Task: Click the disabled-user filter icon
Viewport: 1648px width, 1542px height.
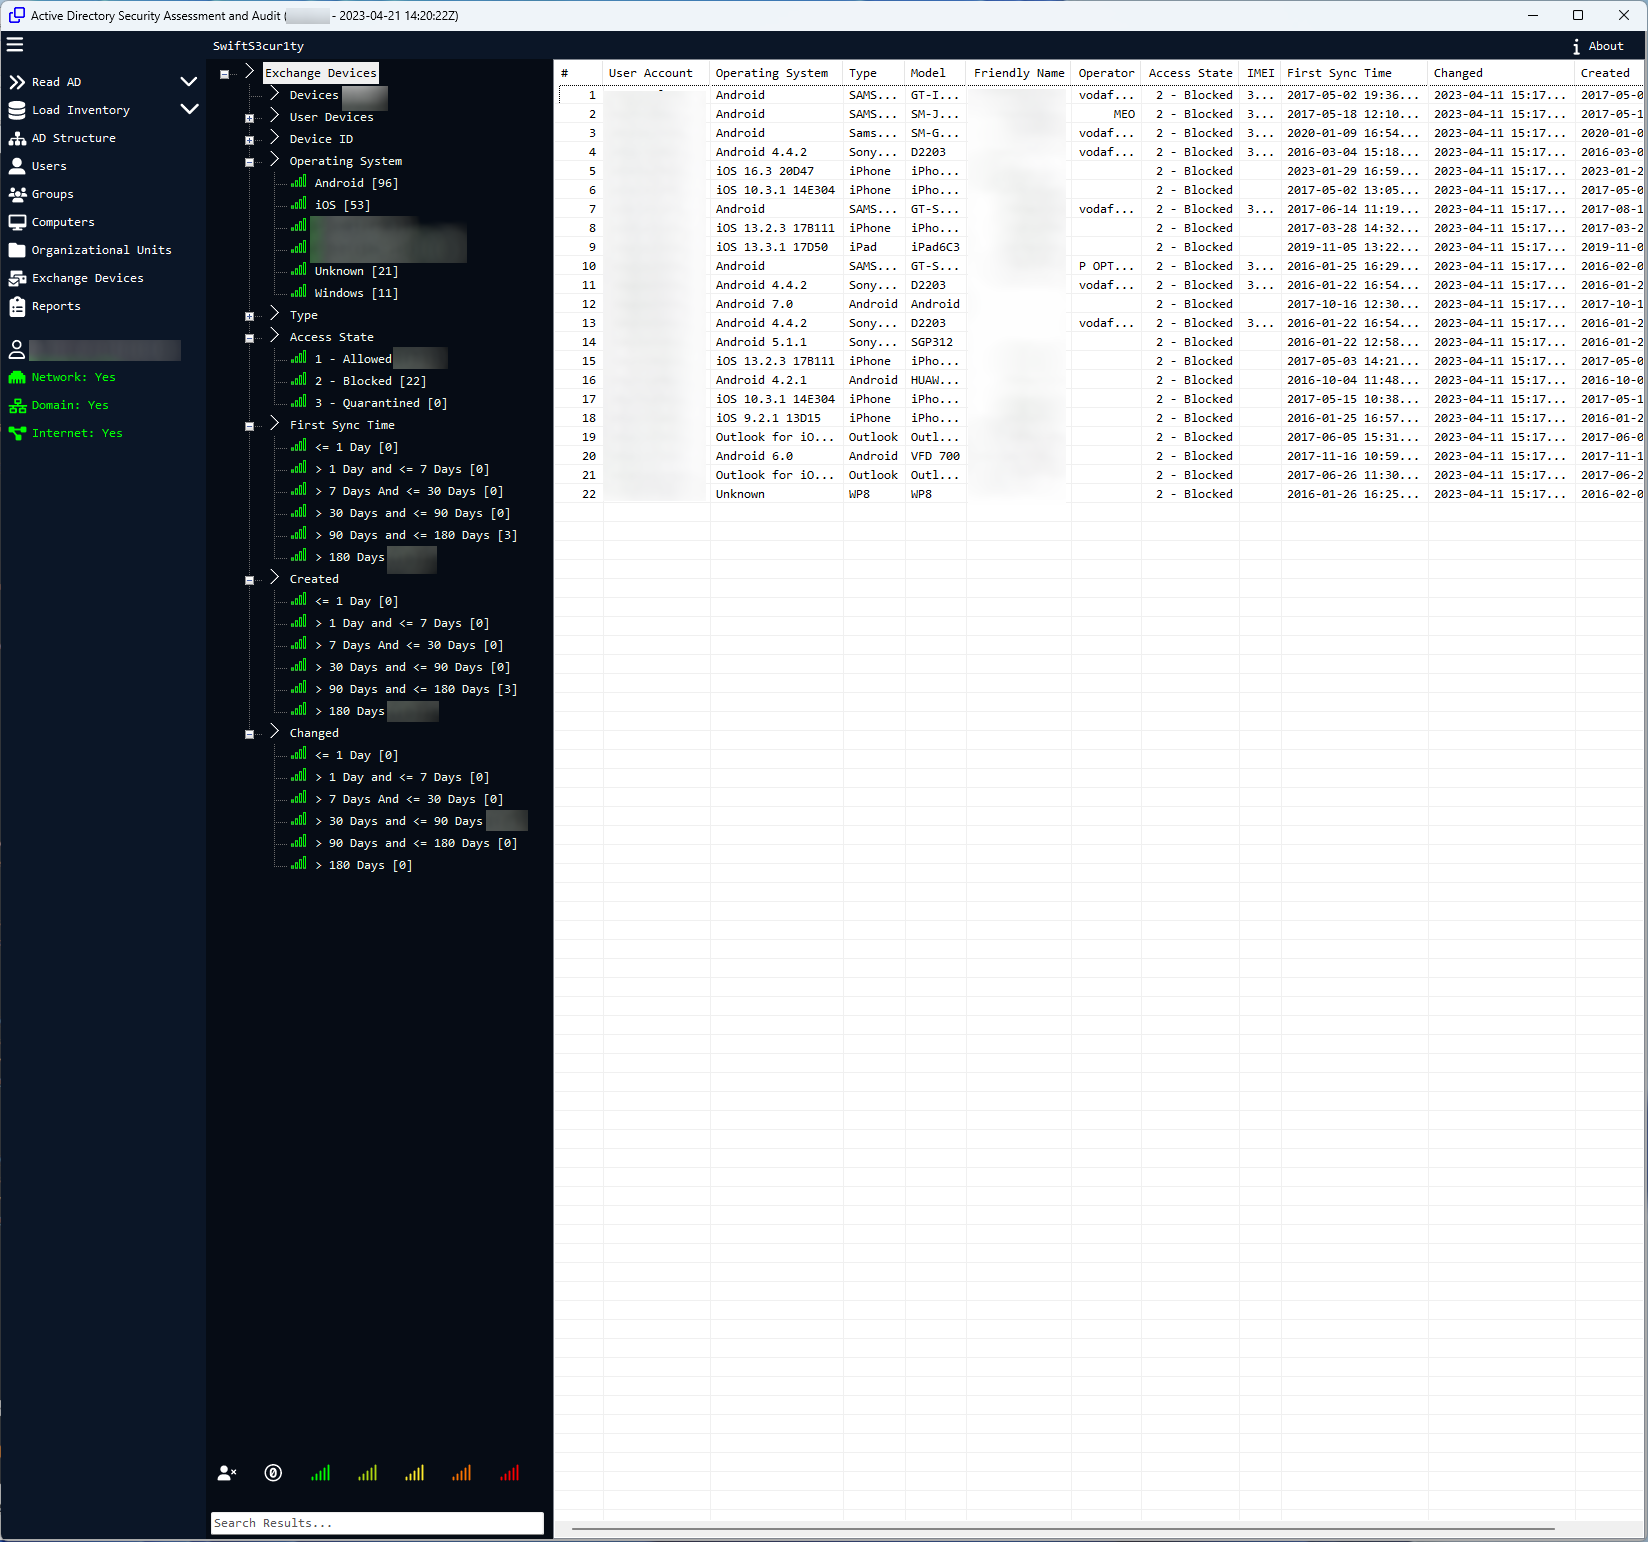Action: tap(227, 1473)
